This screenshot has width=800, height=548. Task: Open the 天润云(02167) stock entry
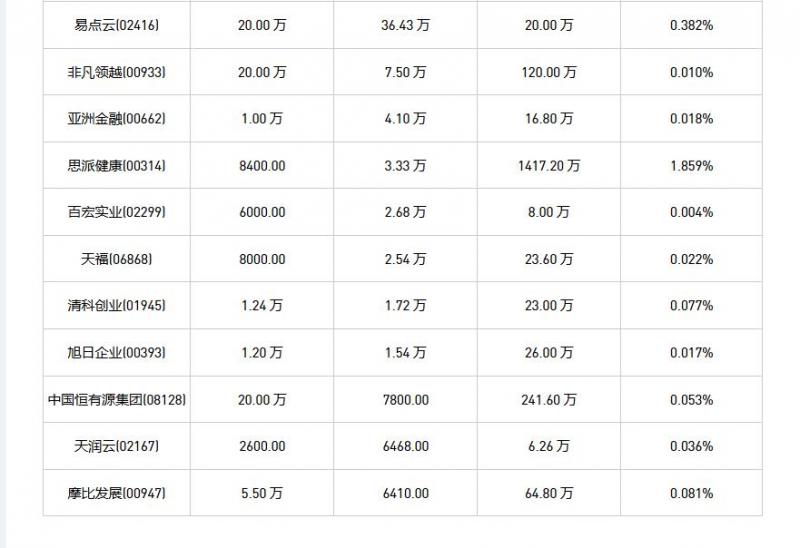click(116, 446)
